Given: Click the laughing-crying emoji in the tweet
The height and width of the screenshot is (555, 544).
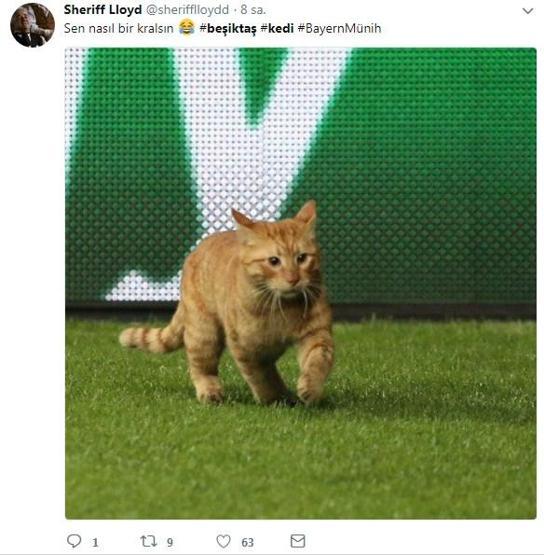Looking at the screenshot, I should (187, 28).
